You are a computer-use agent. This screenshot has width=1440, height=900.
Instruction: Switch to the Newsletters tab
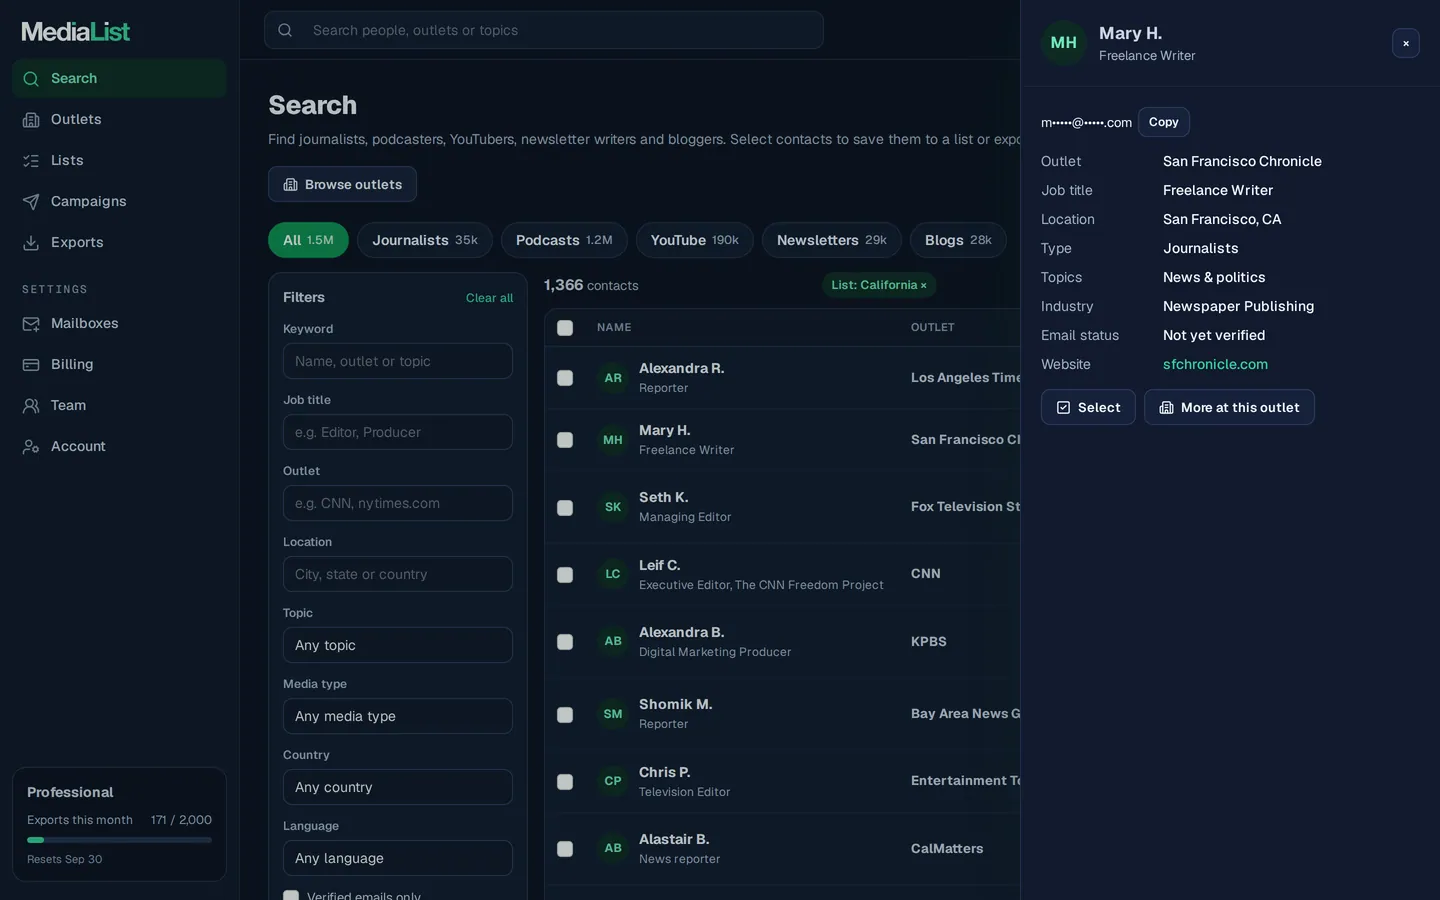(x=832, y=240)
